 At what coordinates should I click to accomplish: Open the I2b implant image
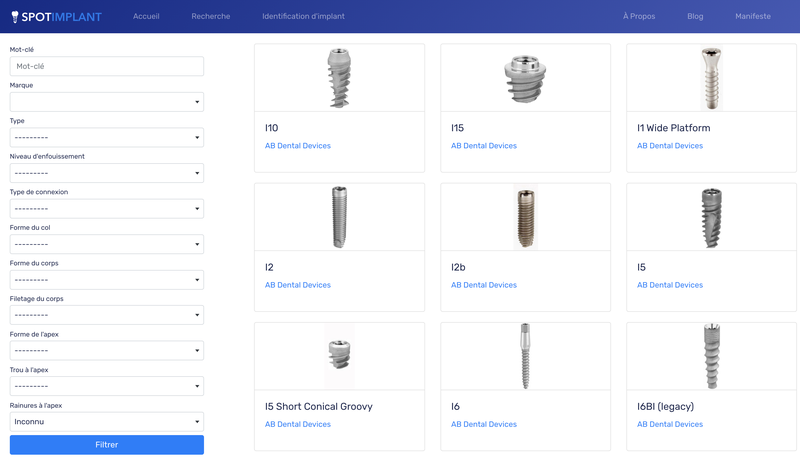[x=526, y=217]
